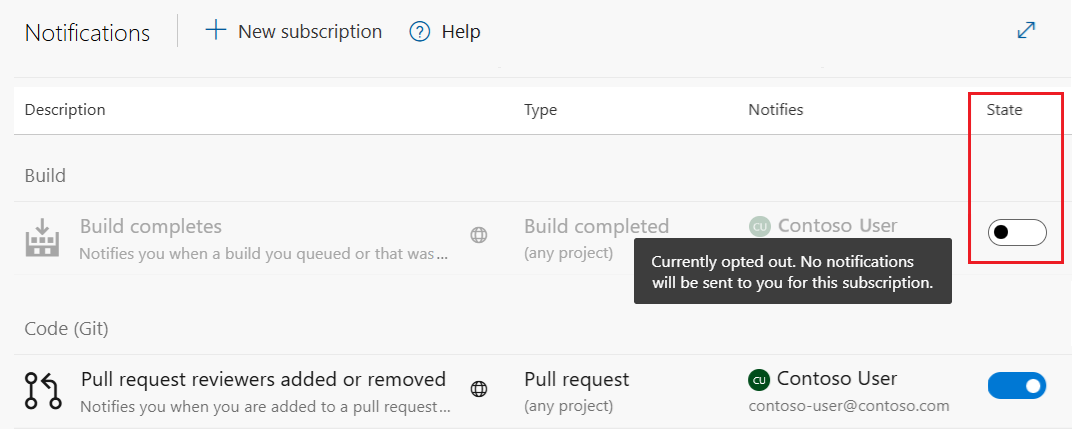Viewport: 1072px width, 429px height.
Task: Click the contoso-user@contoso.com email address
Action: (x=848, y=406)
